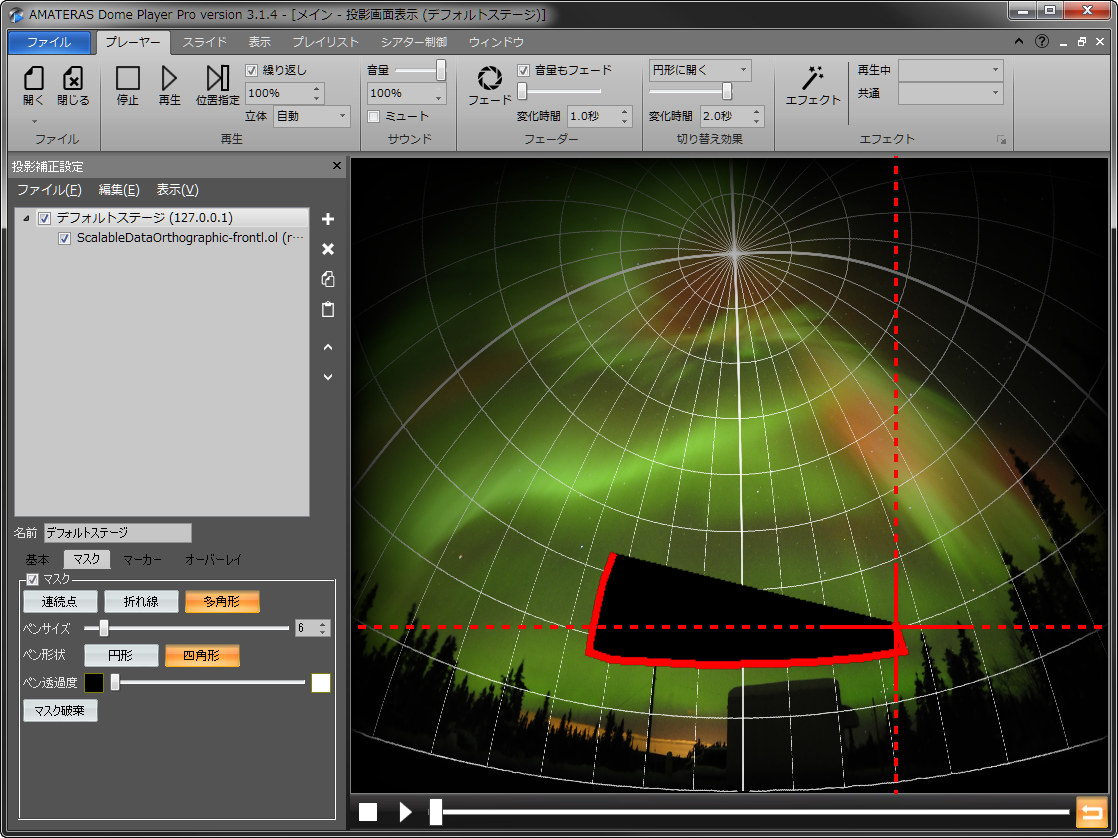This screenshot has width=1118, height=838.
Task: Switch to the シアター制御 ribbon tab
Action: pyautogui.click(x=414, y=42)
